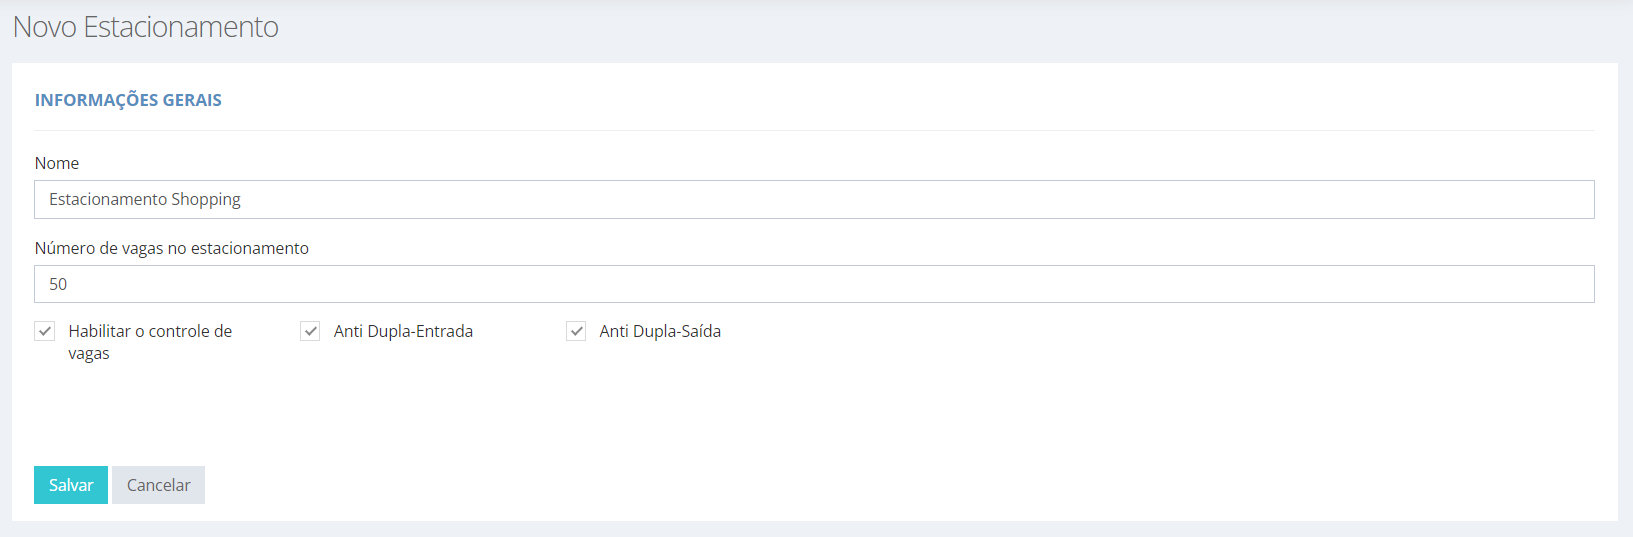Image resolution: width=1633 pixels, height=537 pixels.
Task: Select the Número de vagas input field
Action: click(x=814, y=284)
